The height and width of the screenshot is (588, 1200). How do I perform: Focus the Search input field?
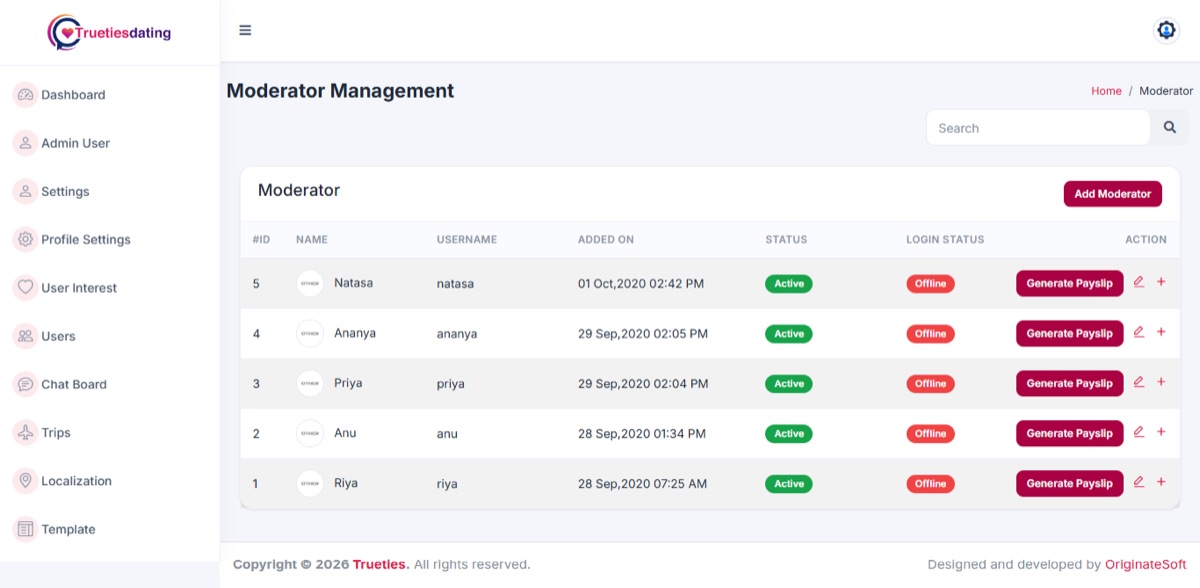pyautogui.click(x=1038, y=128)
